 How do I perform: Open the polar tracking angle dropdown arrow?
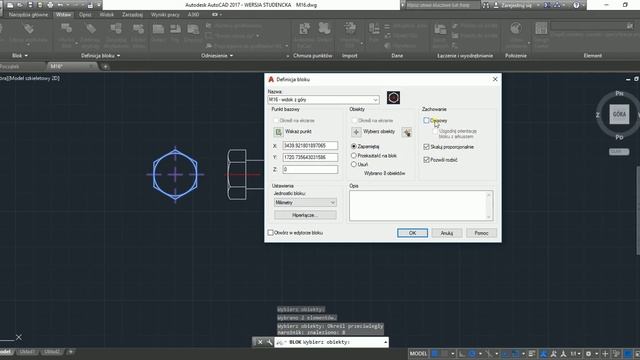click(480, 353)
